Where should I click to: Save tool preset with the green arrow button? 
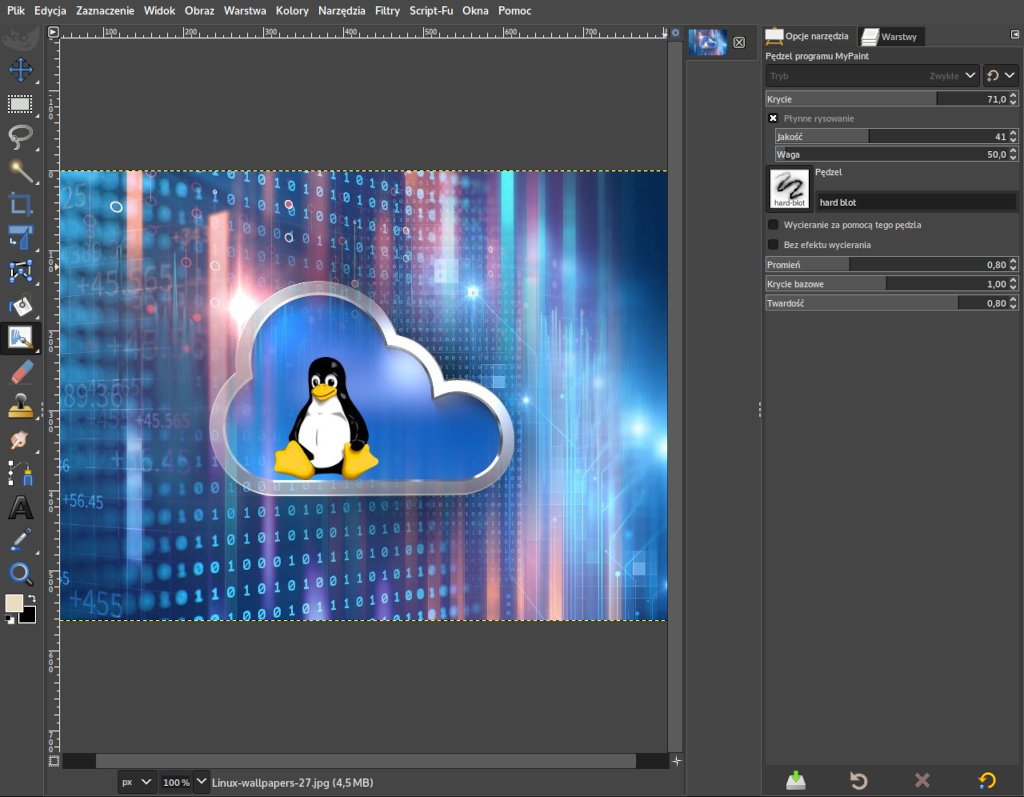point(795,780)
